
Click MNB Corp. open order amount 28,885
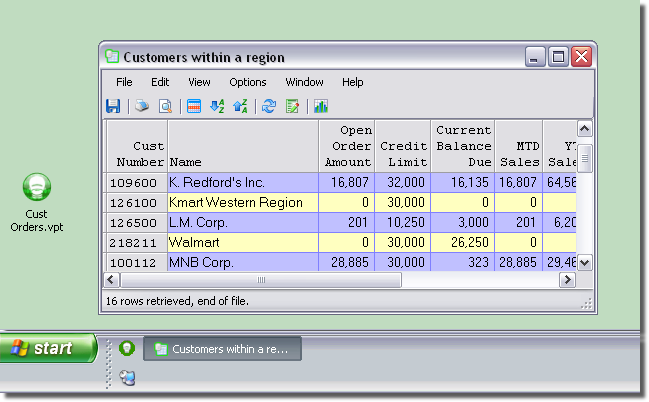coord(347,262)
